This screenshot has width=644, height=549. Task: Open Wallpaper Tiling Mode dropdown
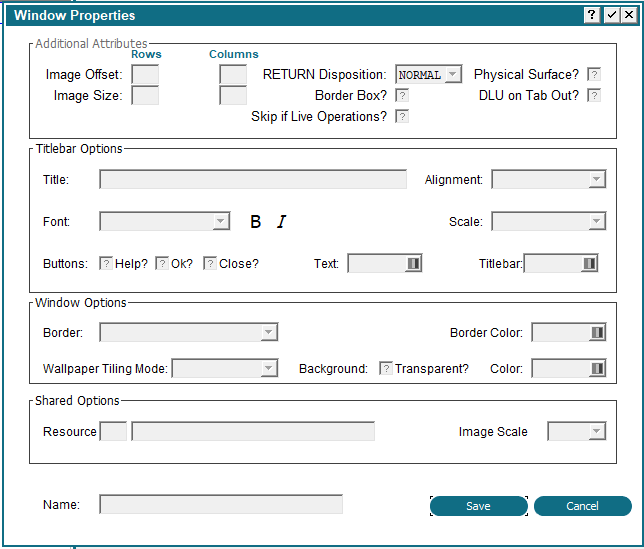225,368
